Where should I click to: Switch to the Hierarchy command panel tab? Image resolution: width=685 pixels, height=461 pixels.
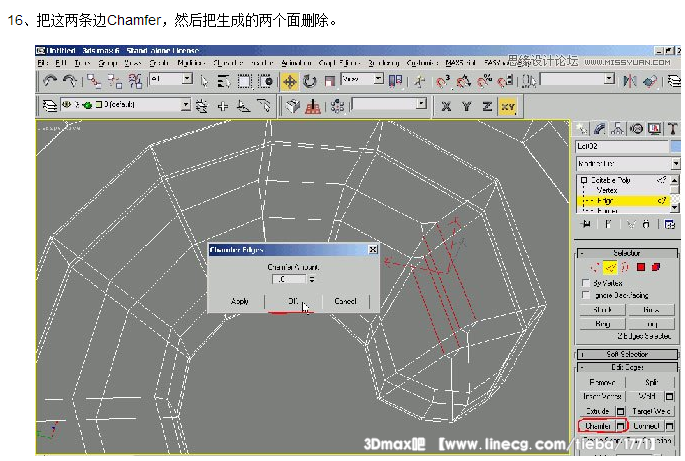tap(618, 128)
